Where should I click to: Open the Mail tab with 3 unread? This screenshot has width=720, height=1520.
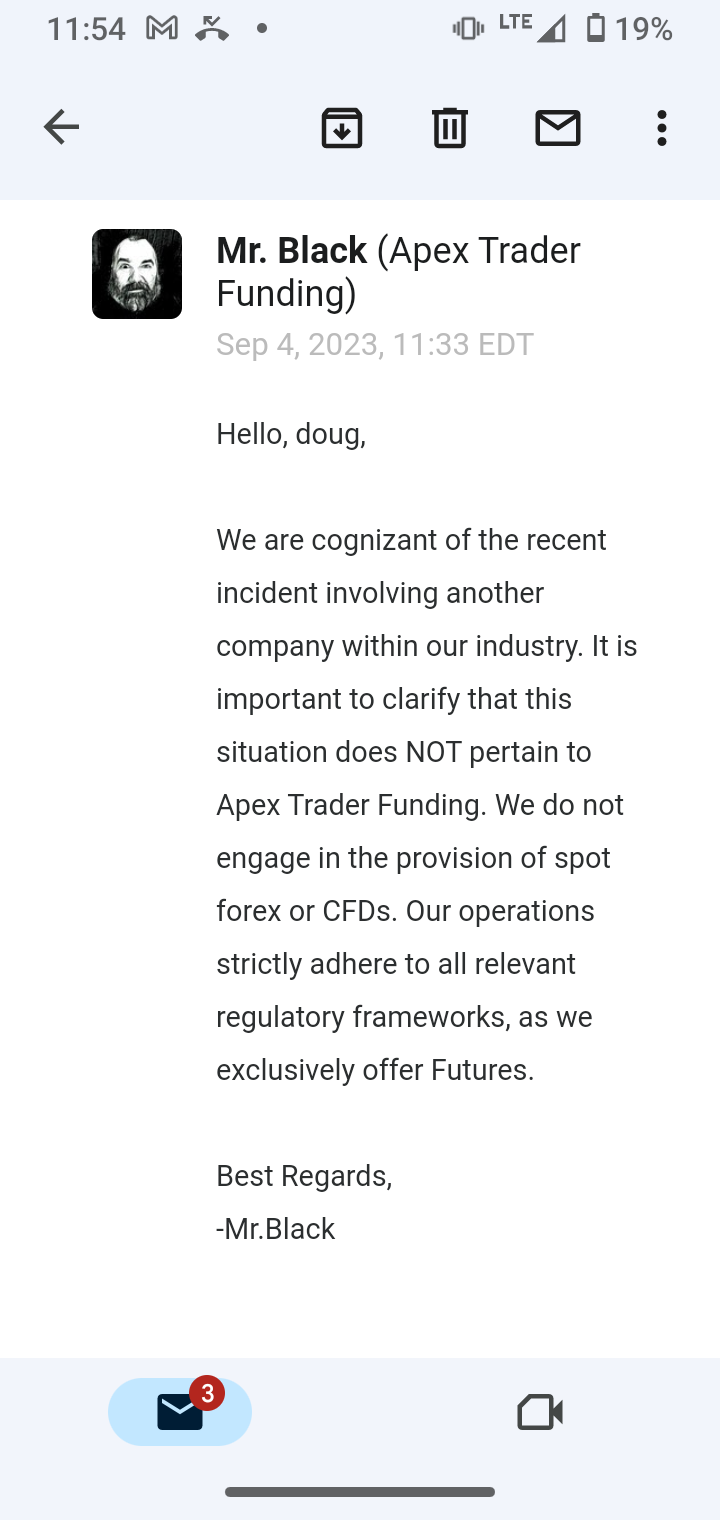coord(180,1411)
